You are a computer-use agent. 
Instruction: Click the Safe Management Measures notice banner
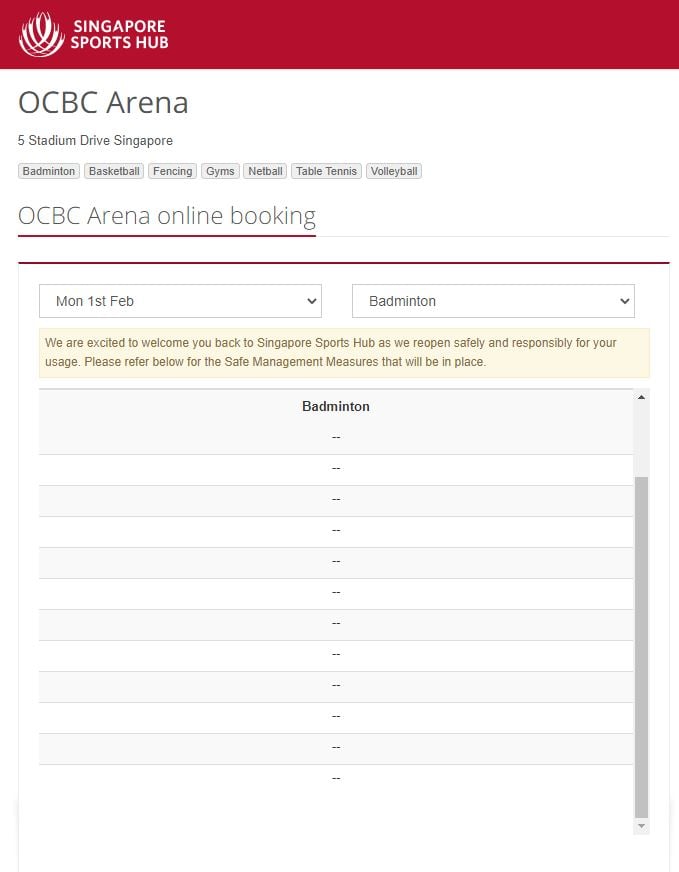point(344,352)
